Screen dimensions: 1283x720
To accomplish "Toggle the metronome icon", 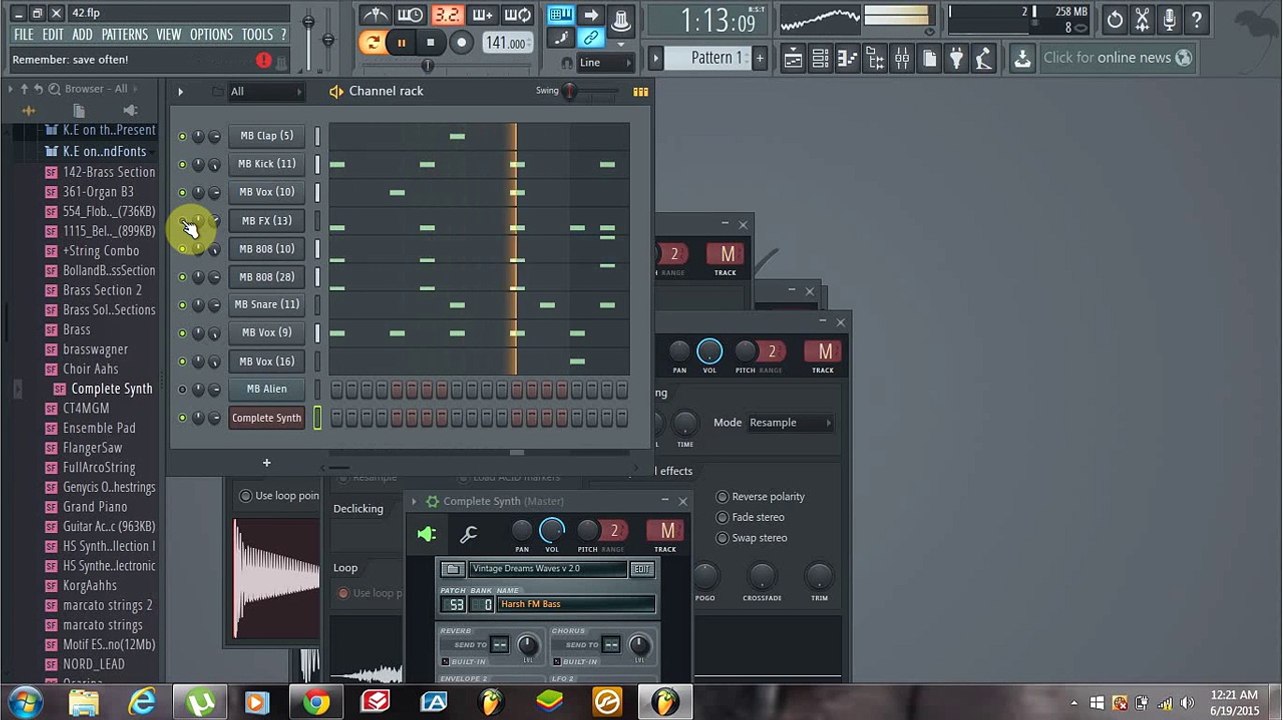I will pos(375,15).
